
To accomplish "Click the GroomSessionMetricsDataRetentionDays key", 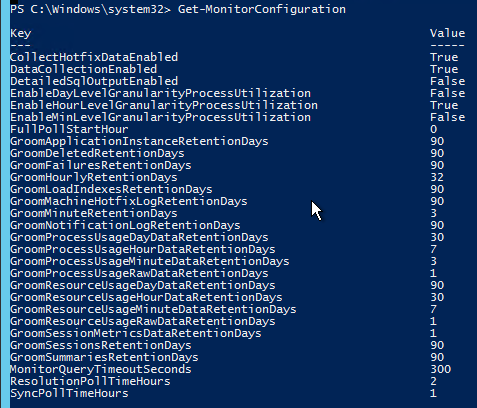I will click(136, 333).
